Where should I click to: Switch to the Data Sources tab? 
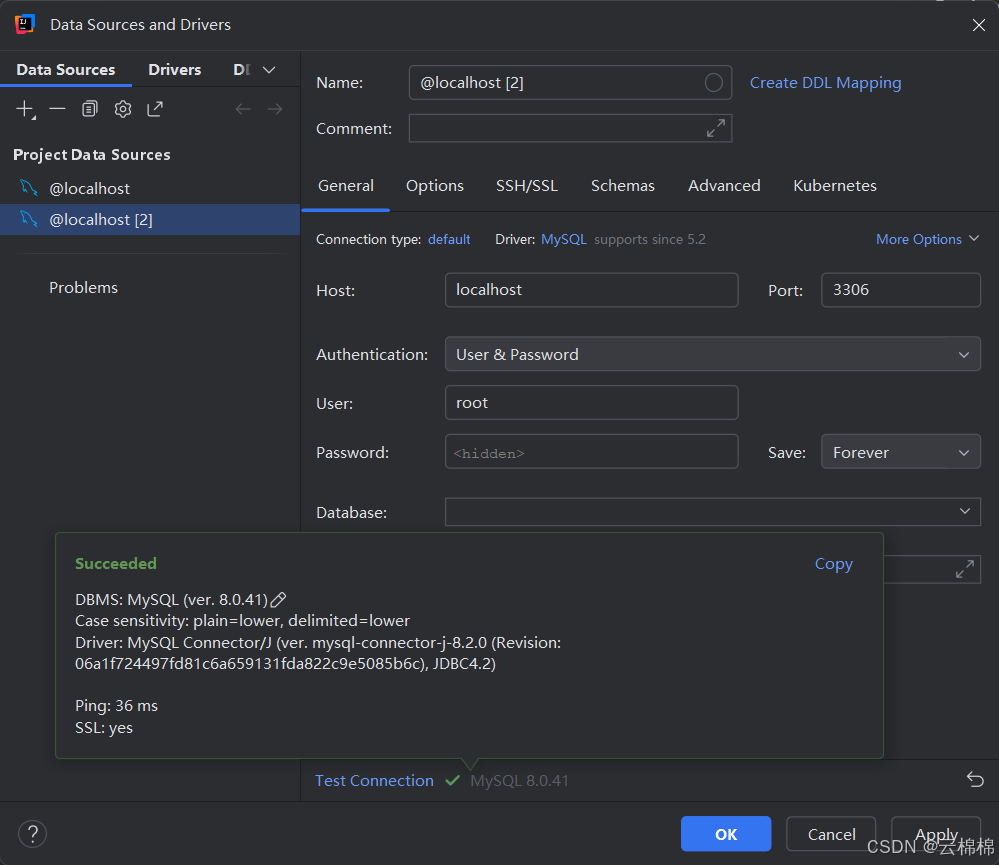click(66, 69)
